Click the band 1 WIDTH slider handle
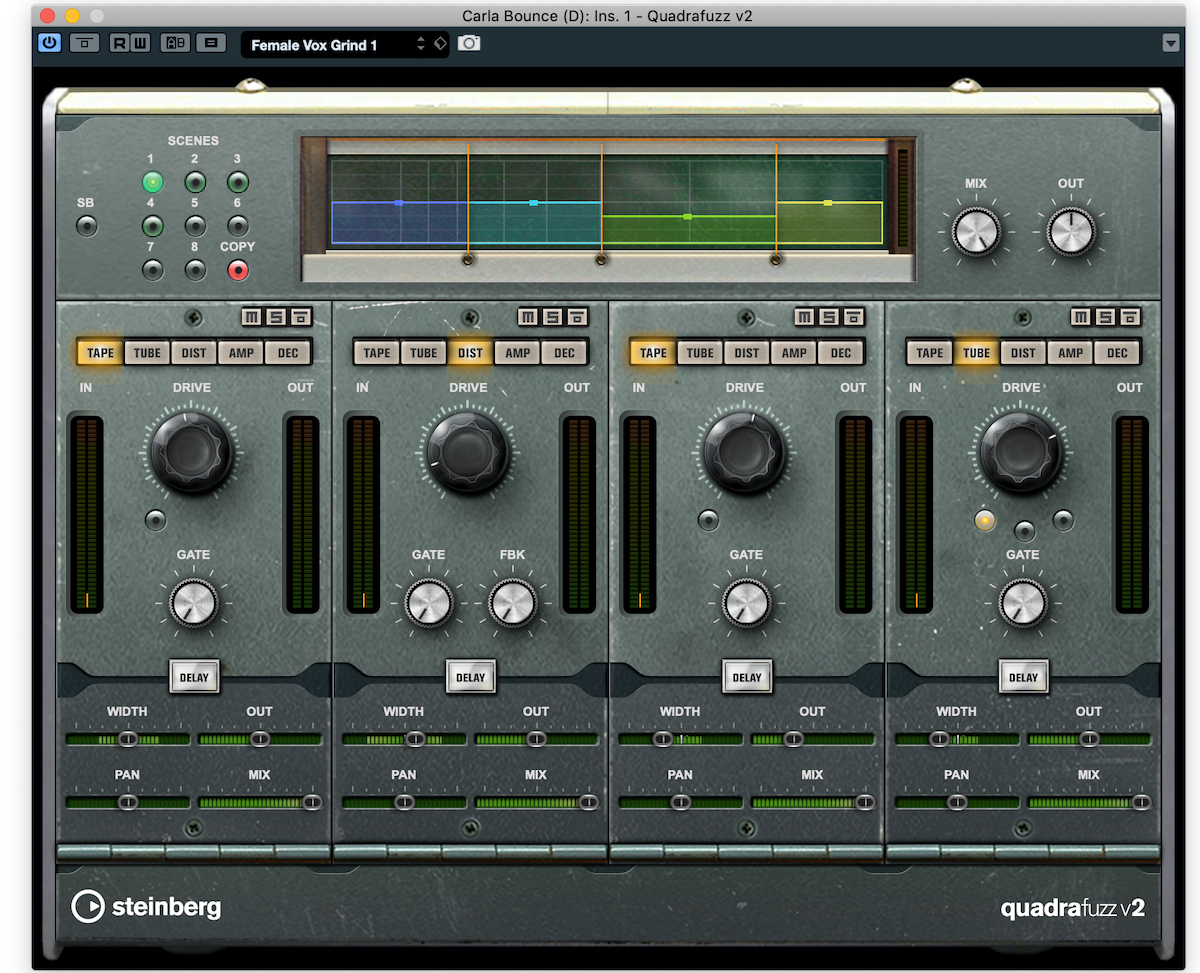The width and height of the screenshot is (1200, 973). point(128,739)
